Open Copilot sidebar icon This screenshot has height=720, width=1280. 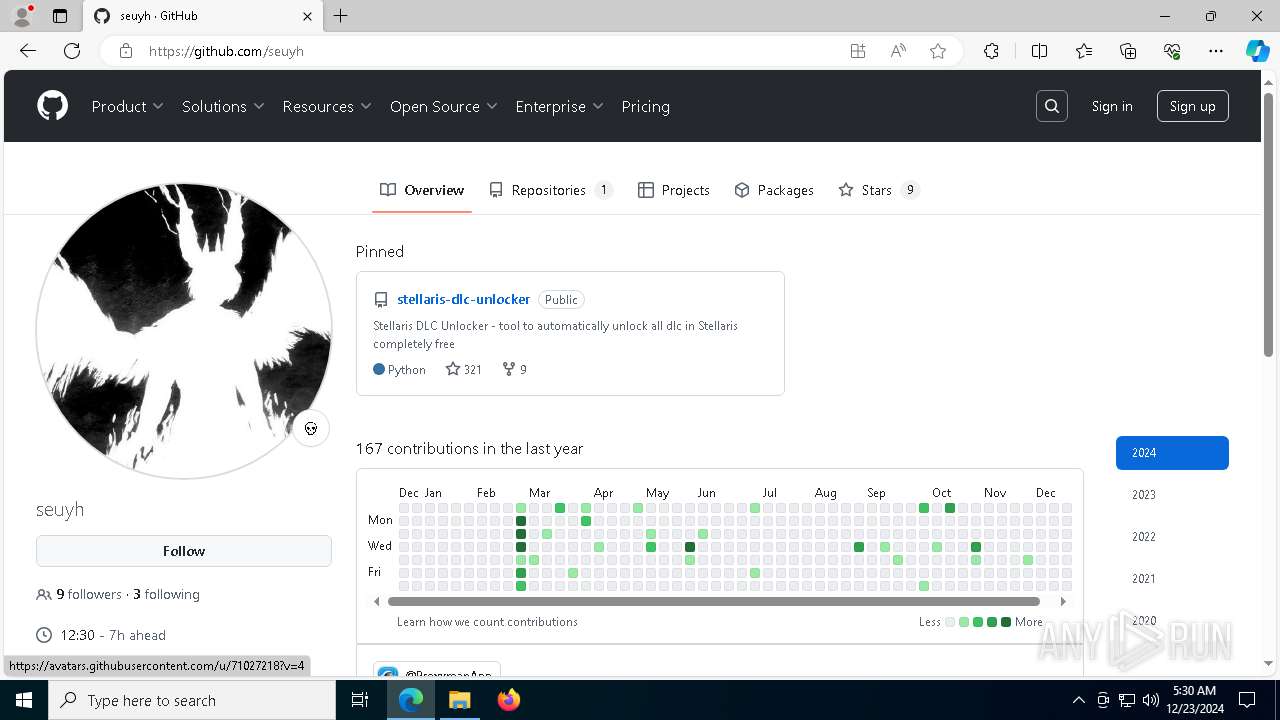1257,51
